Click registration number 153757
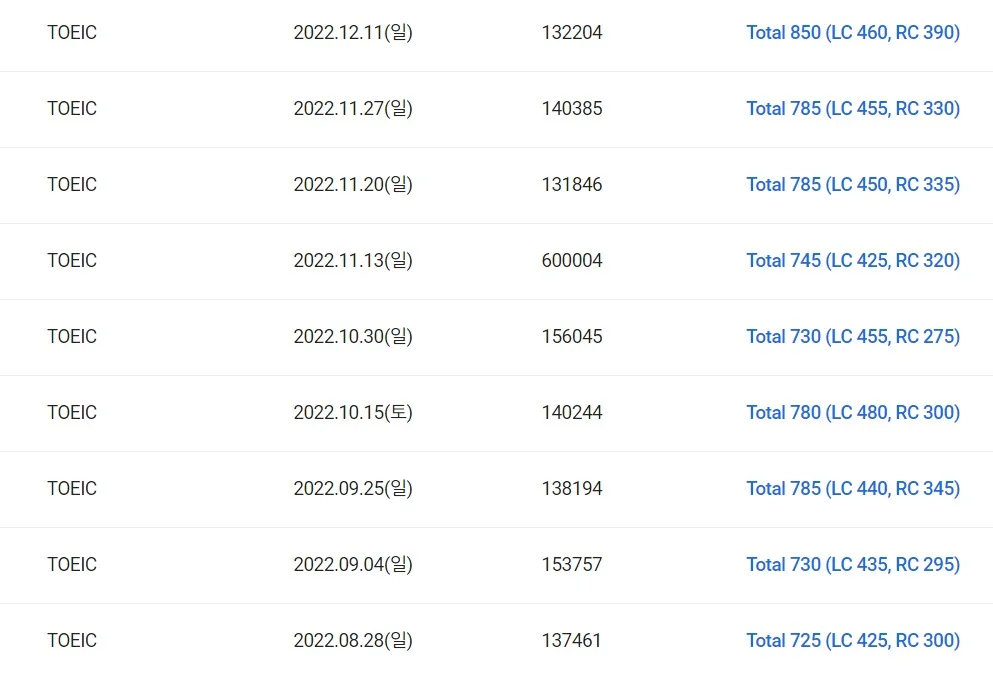 click(x=572, y=565)
